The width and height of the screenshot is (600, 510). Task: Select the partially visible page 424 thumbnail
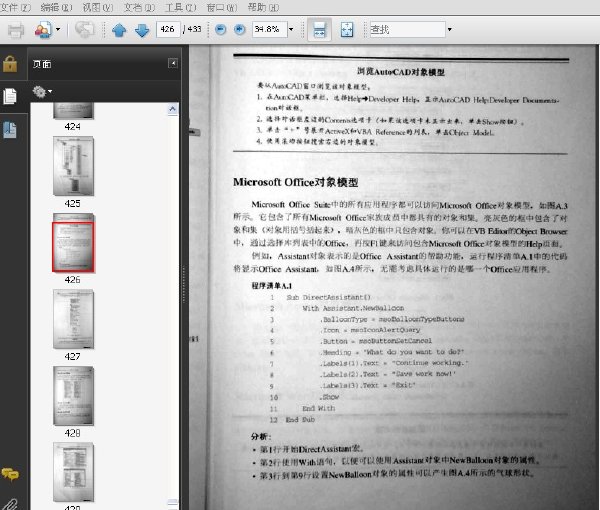[x=73, y=111]
